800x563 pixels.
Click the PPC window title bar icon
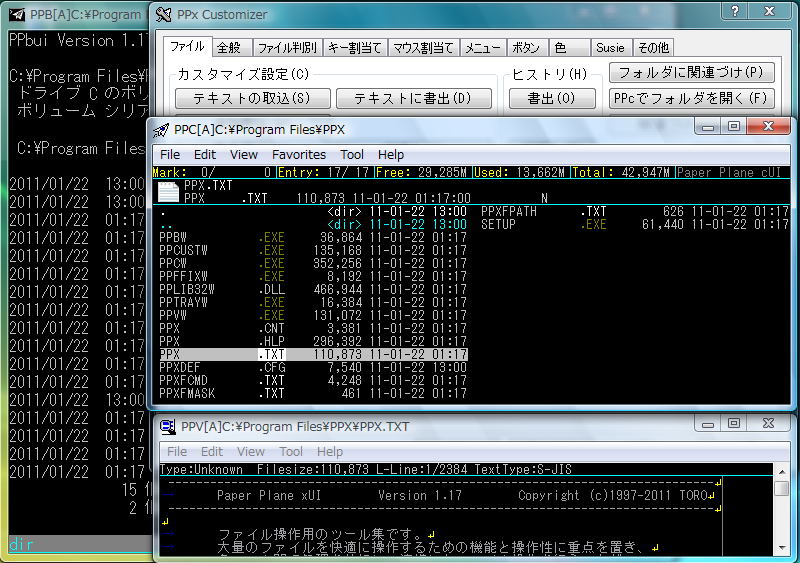[162, 129]
